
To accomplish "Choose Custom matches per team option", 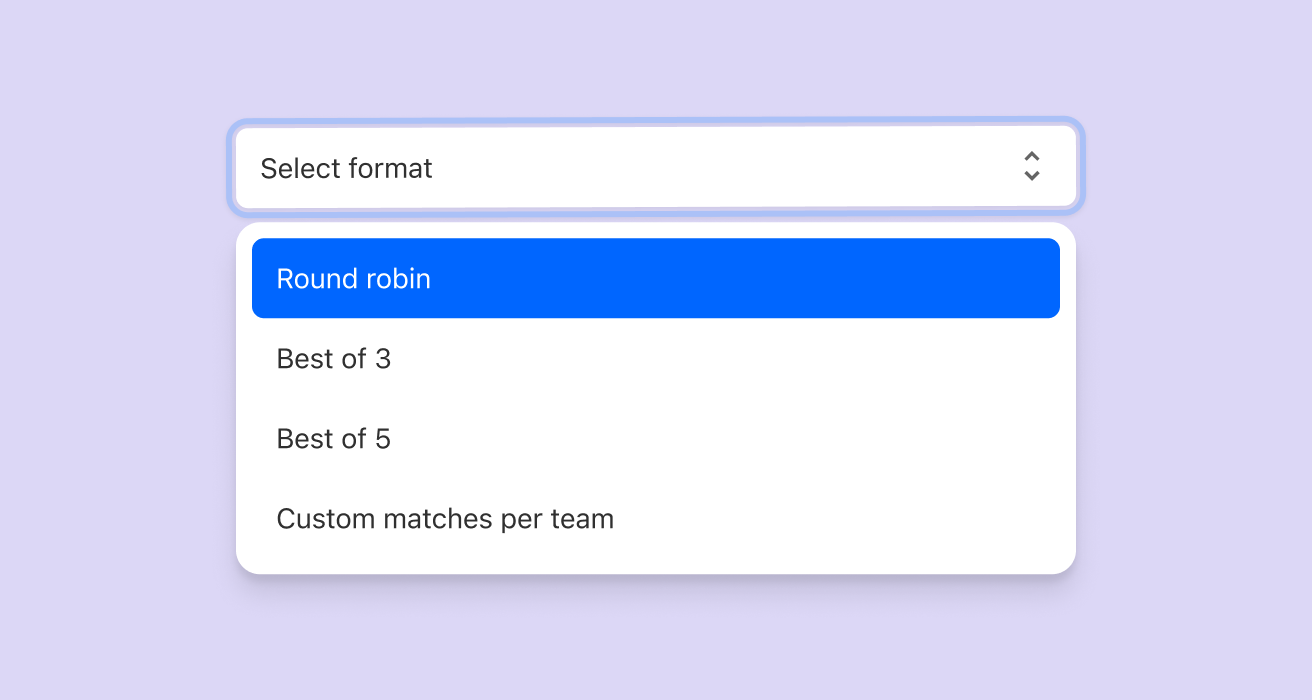I will click(x=656, y=518).
